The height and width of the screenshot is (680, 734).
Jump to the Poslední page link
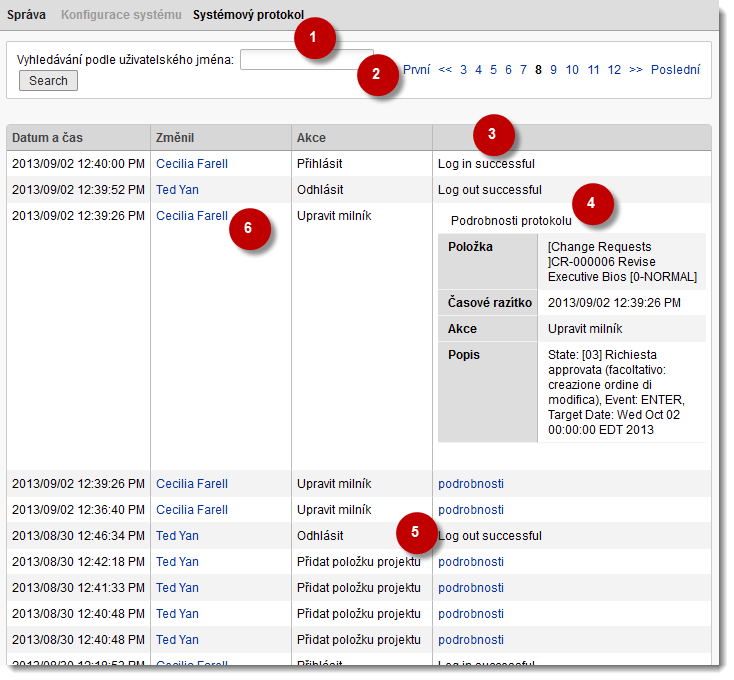click(x=675, y=70)
